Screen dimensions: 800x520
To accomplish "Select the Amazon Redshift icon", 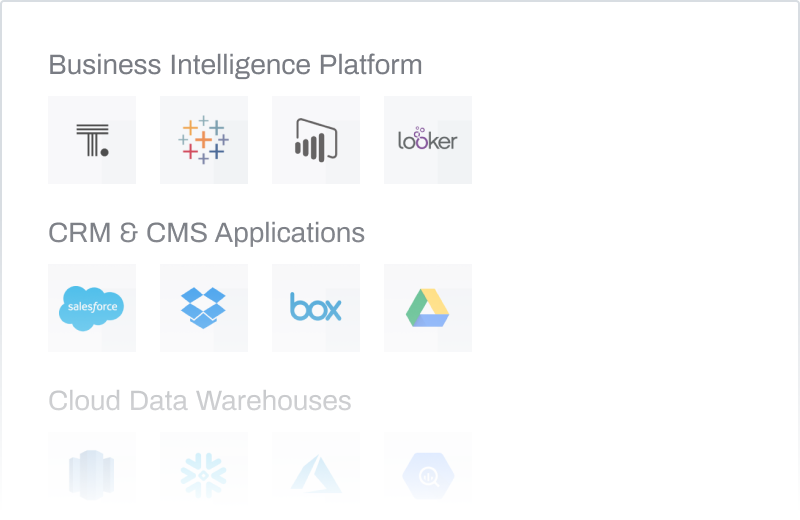I will click(92, 472).
